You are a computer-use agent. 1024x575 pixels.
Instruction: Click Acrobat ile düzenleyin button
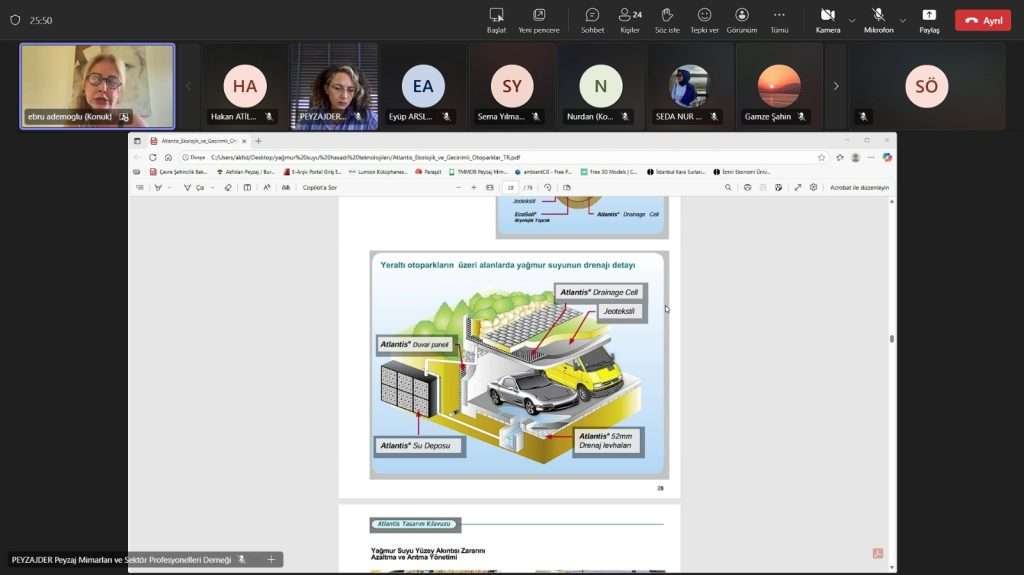[859, 188]
